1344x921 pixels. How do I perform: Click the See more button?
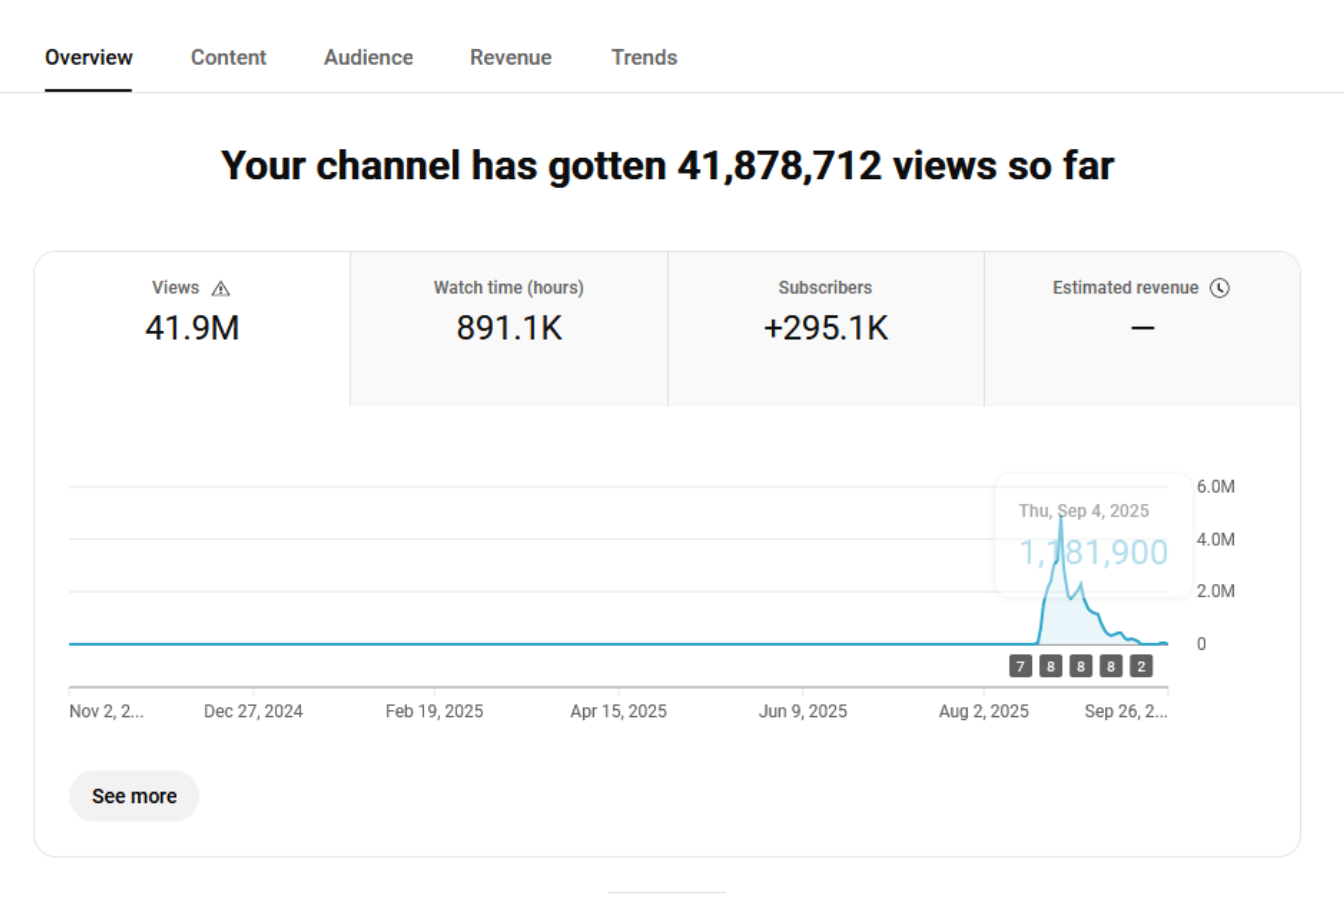[134, 796]
